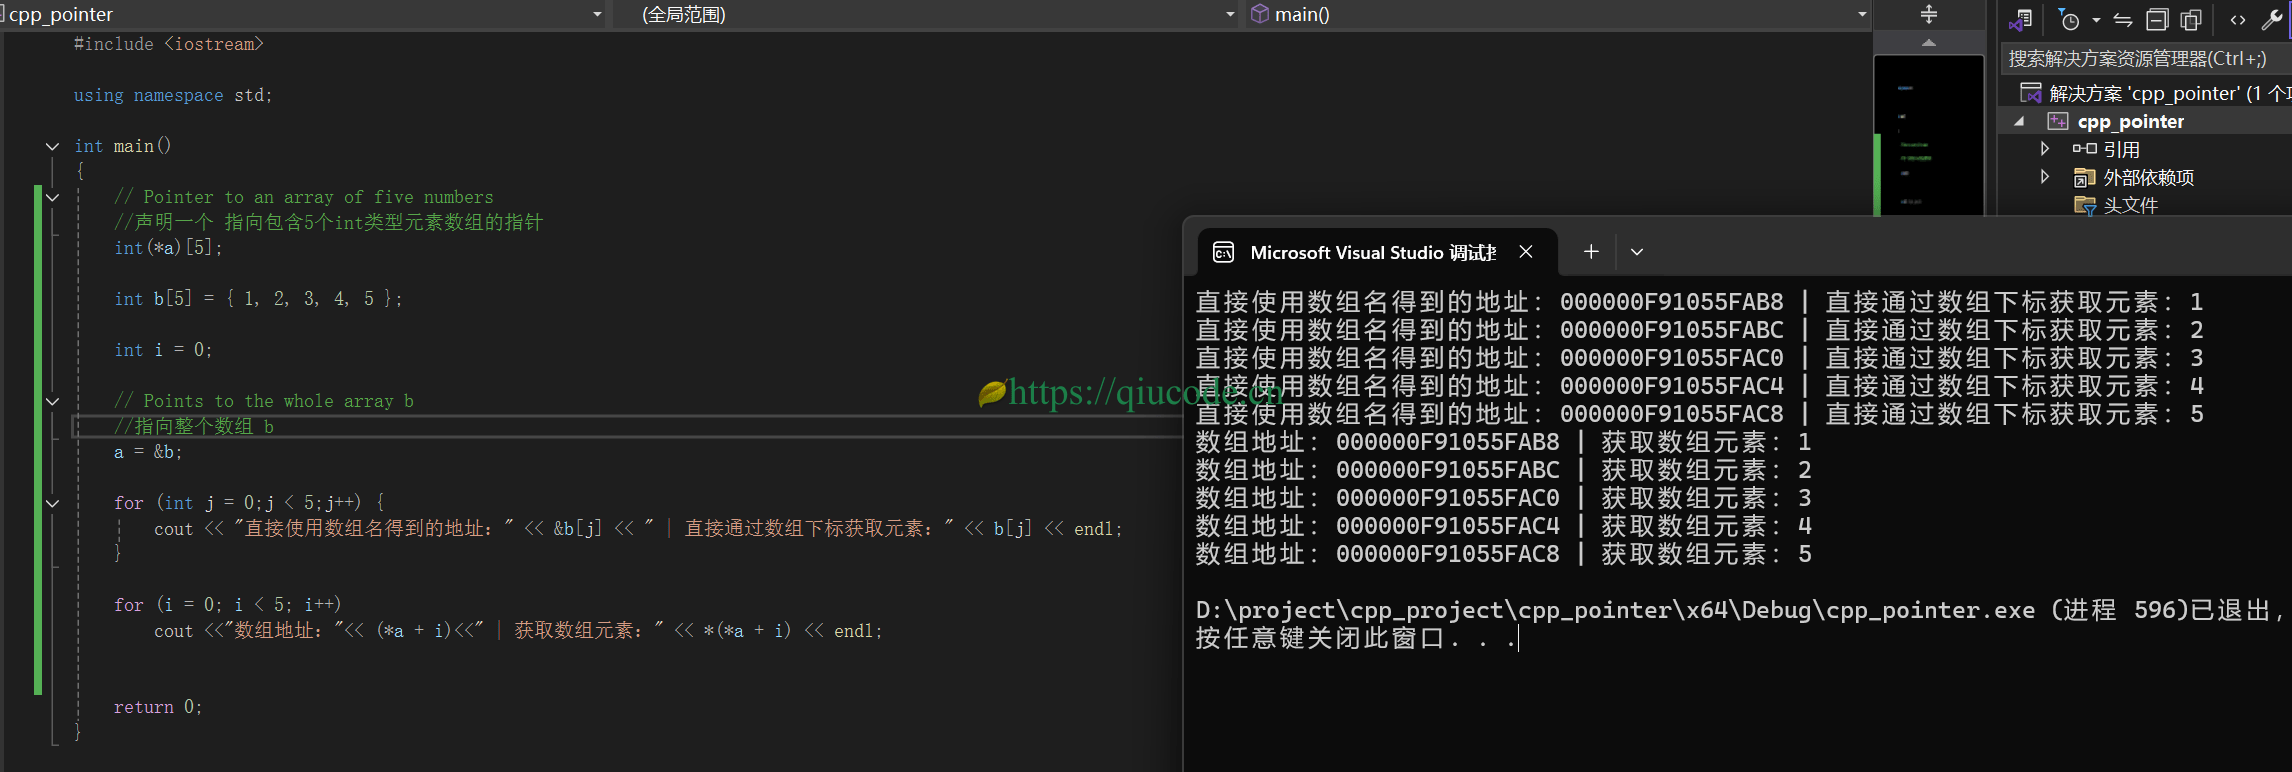Image resolution: width=2292 pixels, height=772 pixels.
Task: Click the 'return 0;' statement
Action: click(158, 707)
